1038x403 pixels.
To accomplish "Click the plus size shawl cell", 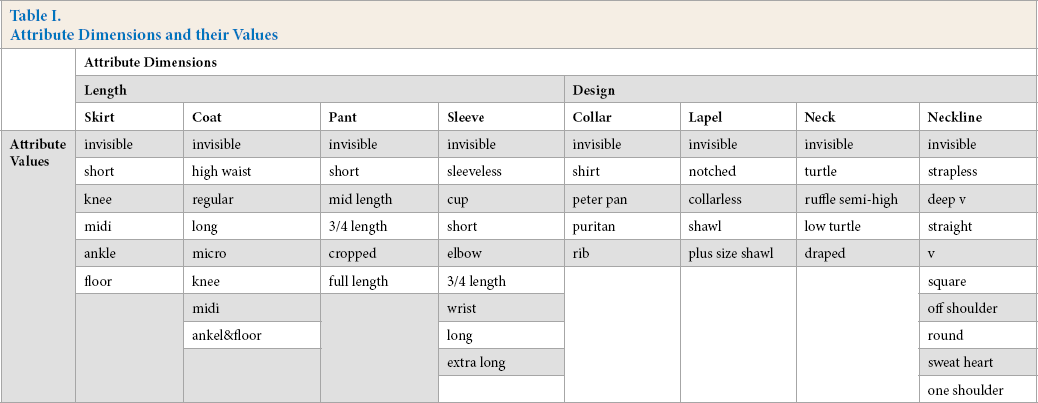I will pyautogui.click(x=738, y=253).
